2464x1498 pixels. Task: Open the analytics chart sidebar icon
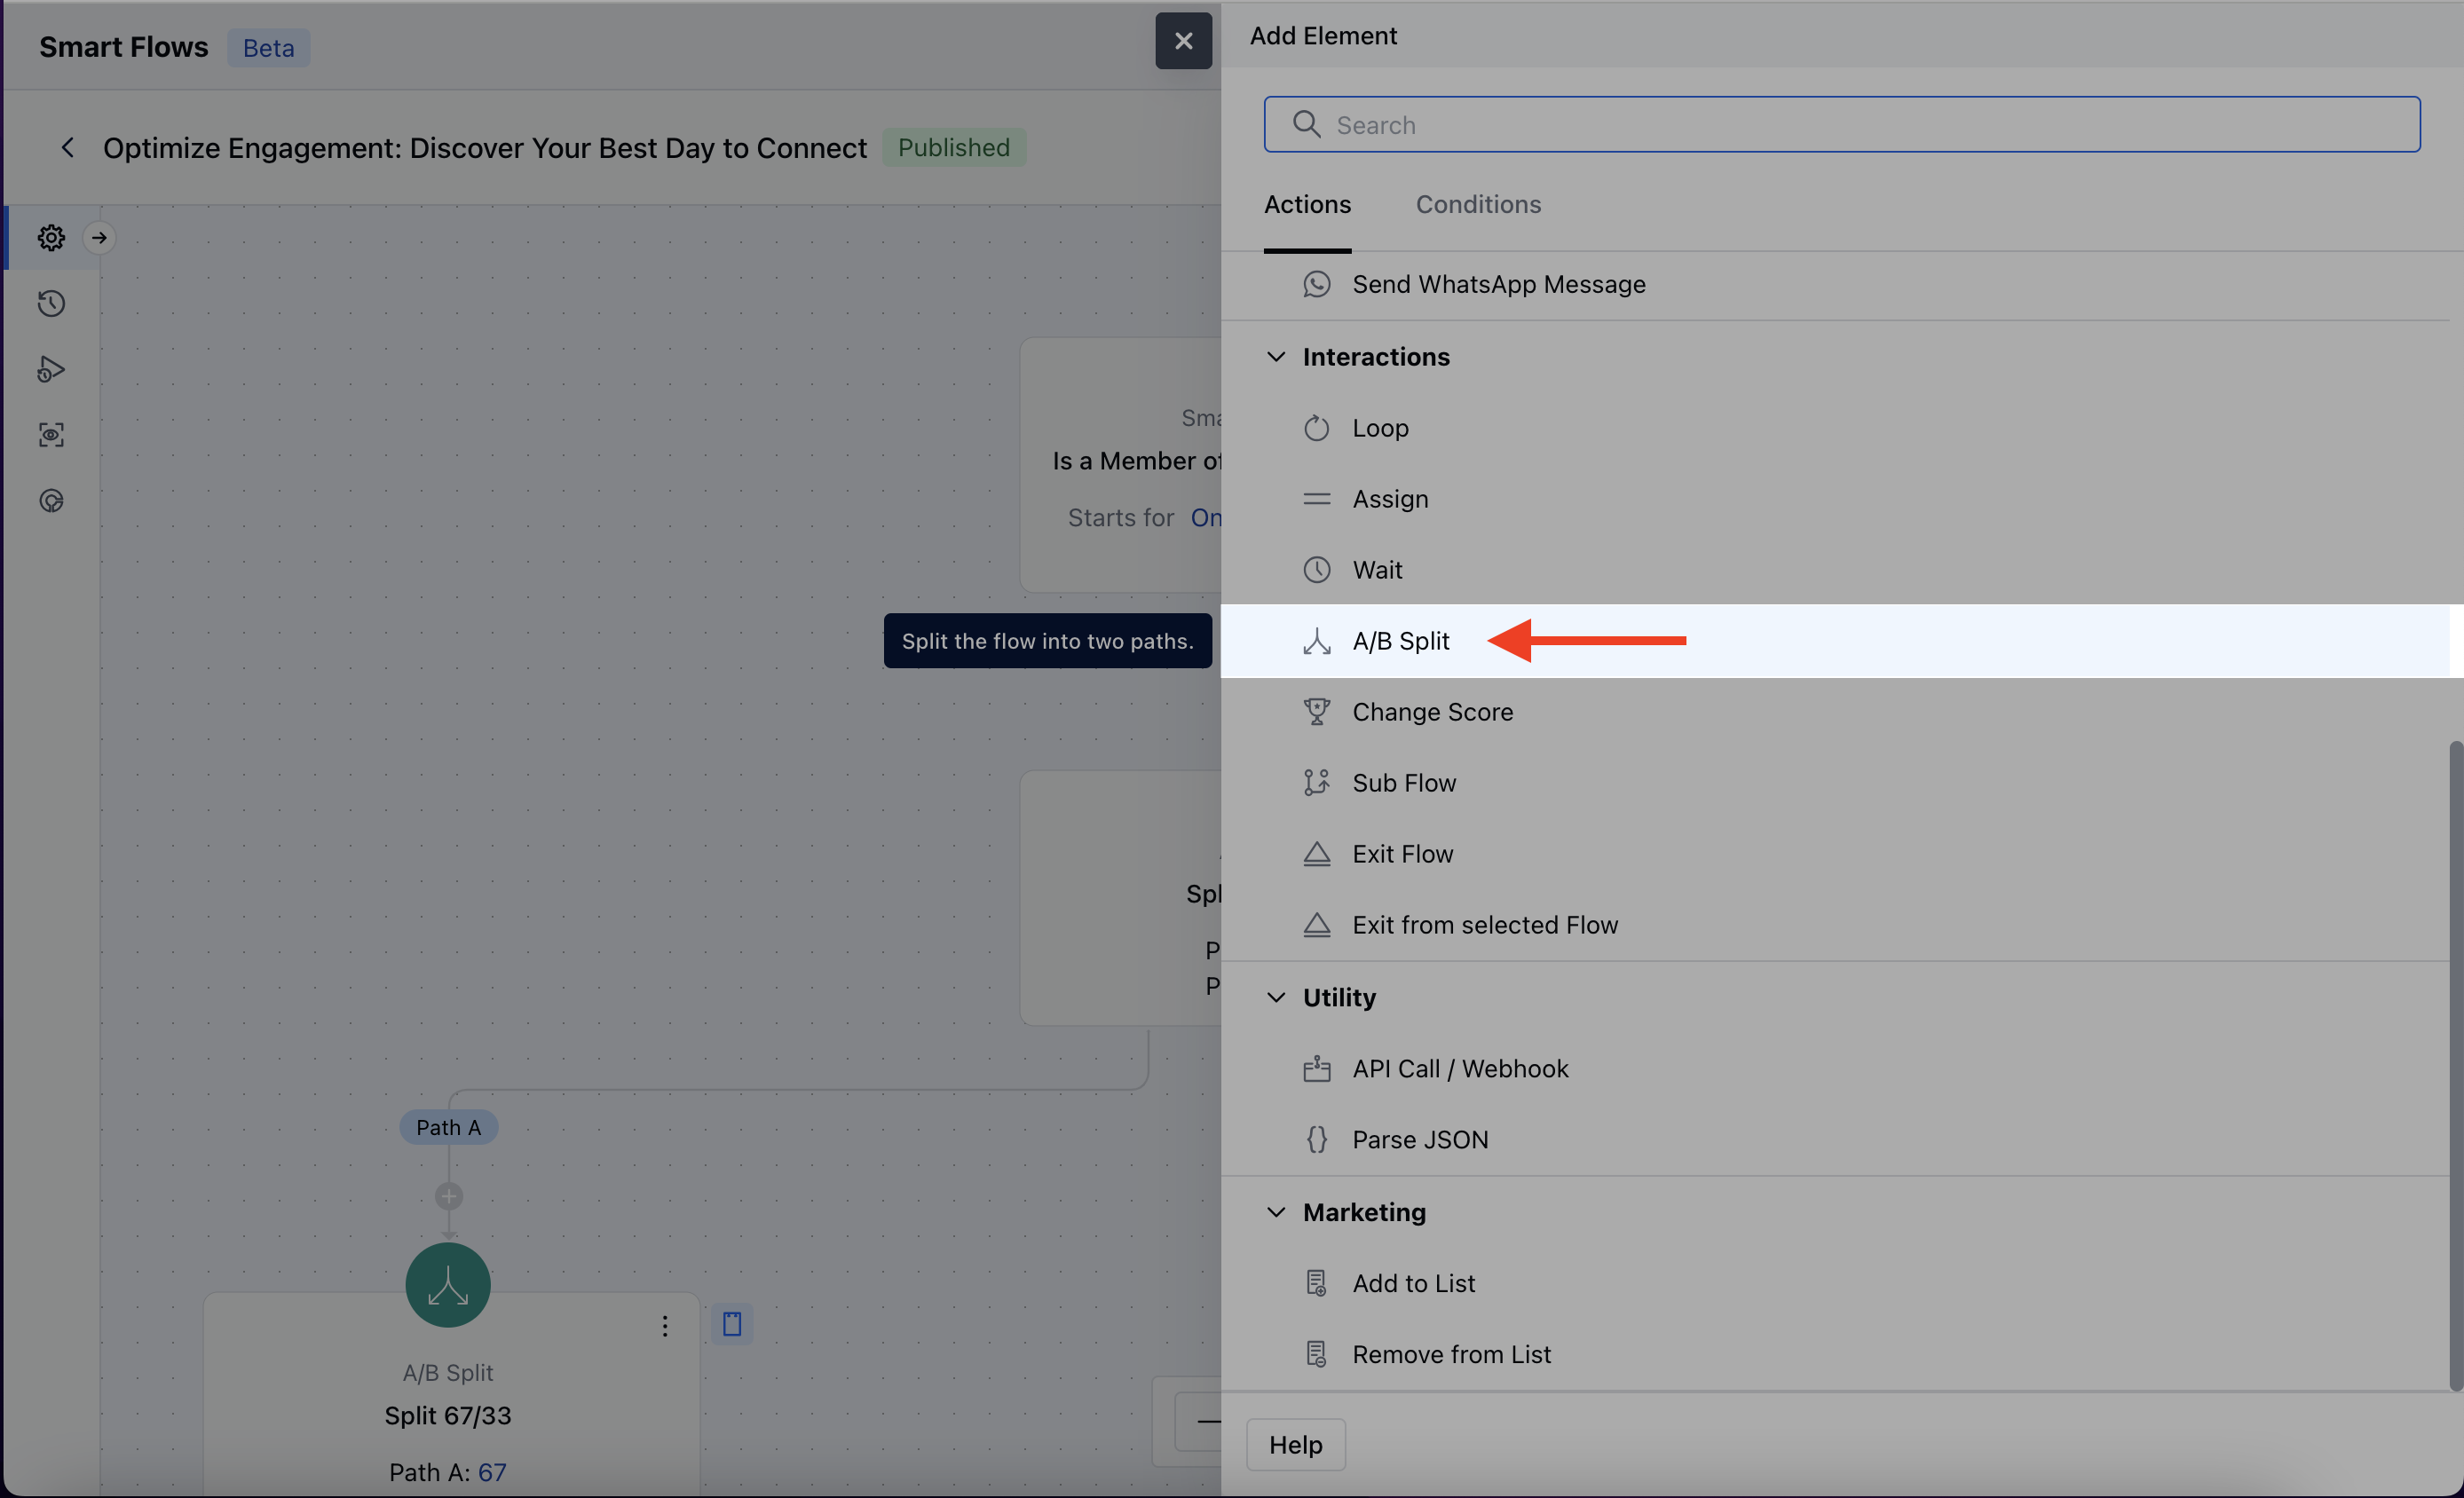click(x=51, y=500)
